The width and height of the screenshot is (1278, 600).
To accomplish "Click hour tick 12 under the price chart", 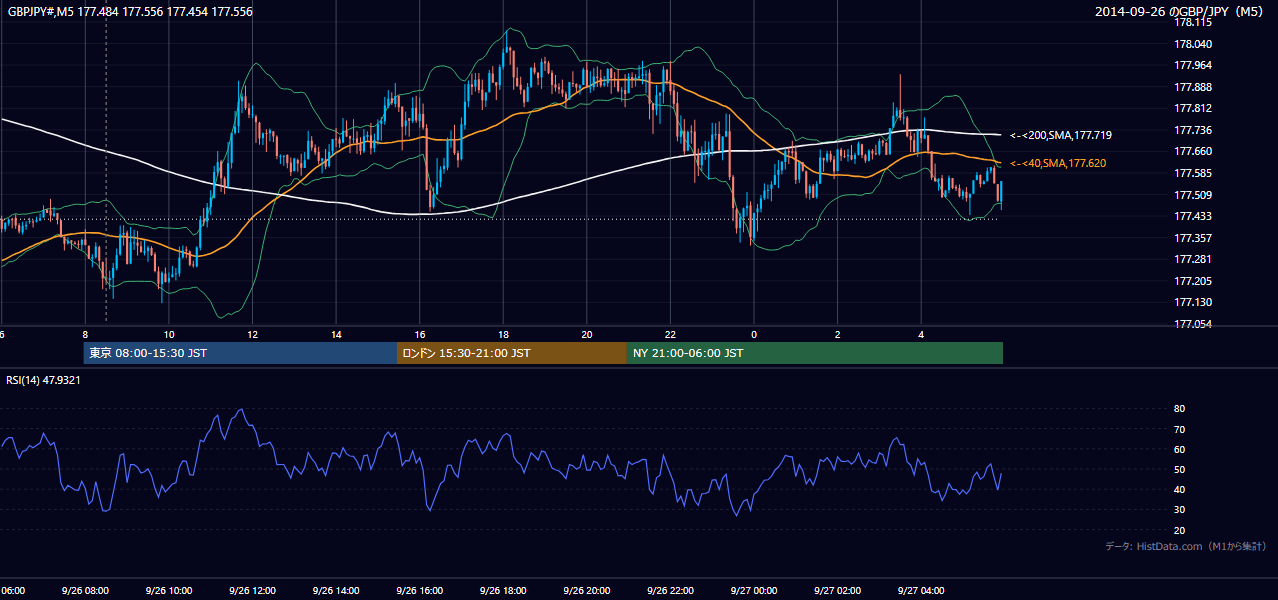I will [x=253, y=335].
